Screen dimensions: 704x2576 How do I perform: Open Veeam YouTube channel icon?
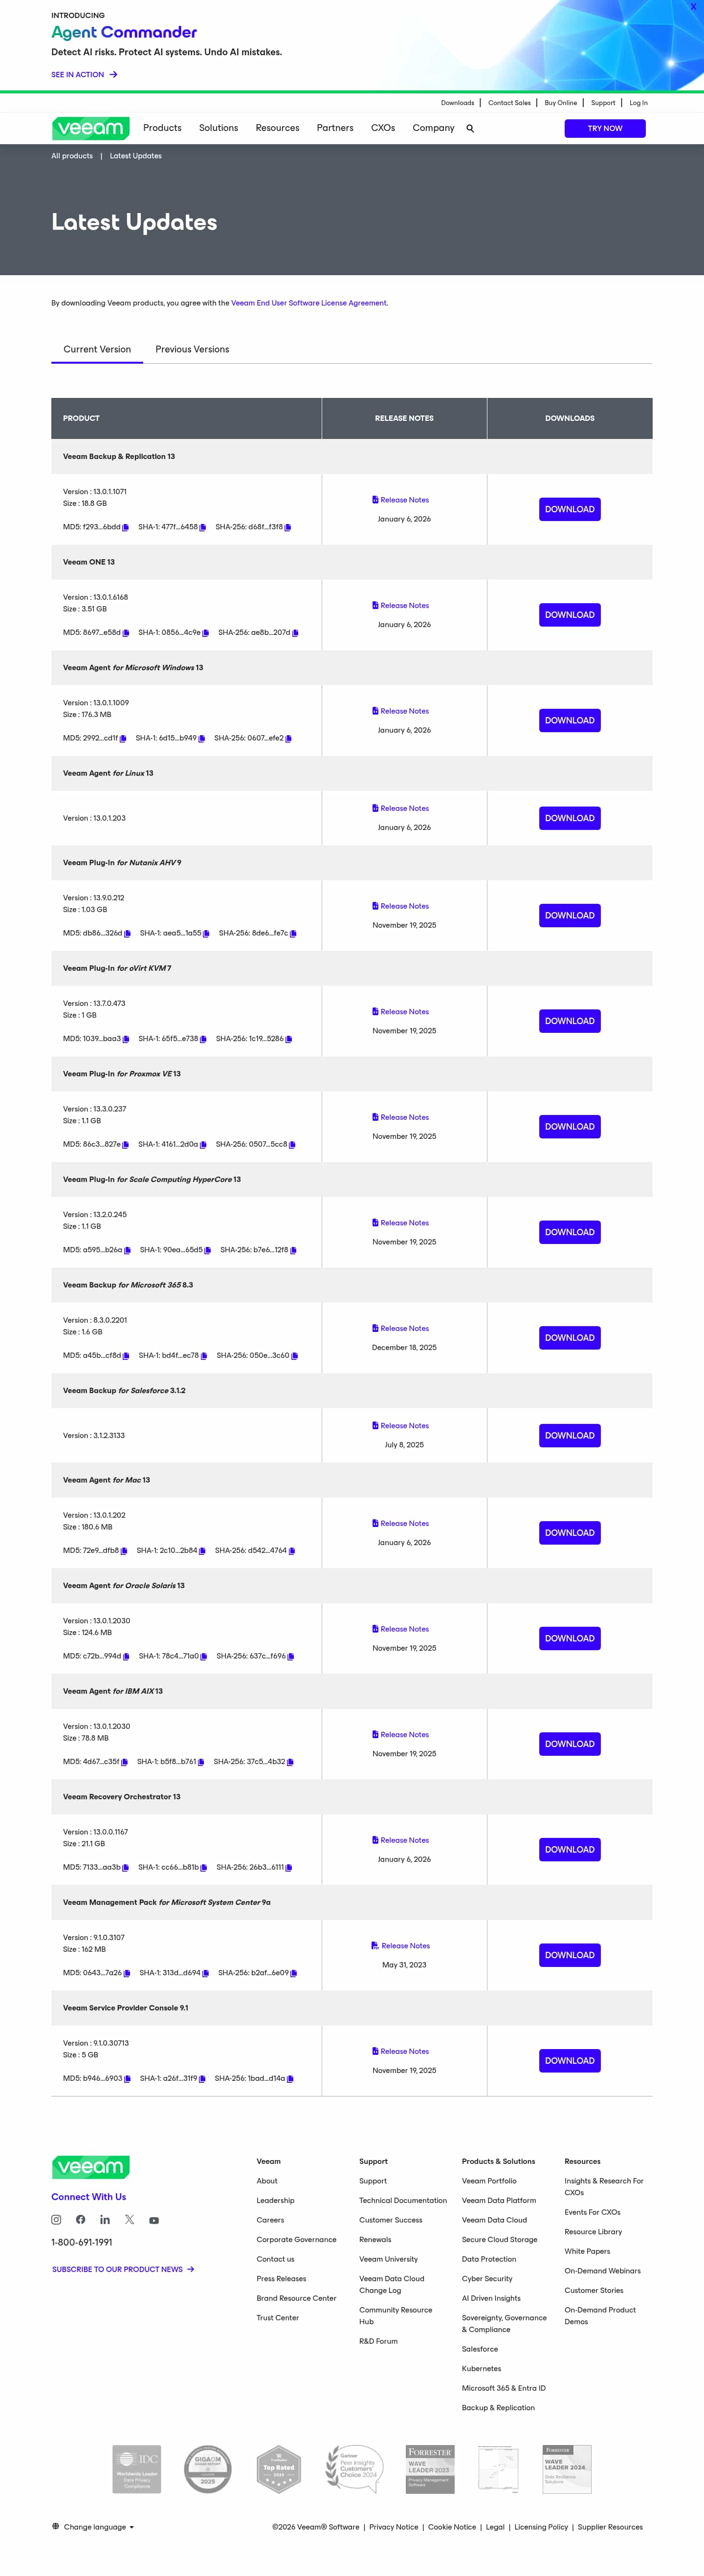(x=154, y=2220)
